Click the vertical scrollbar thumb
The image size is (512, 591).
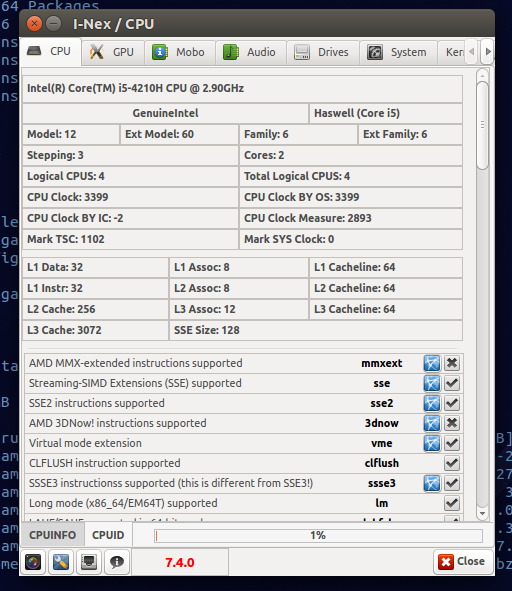(482, 125)
